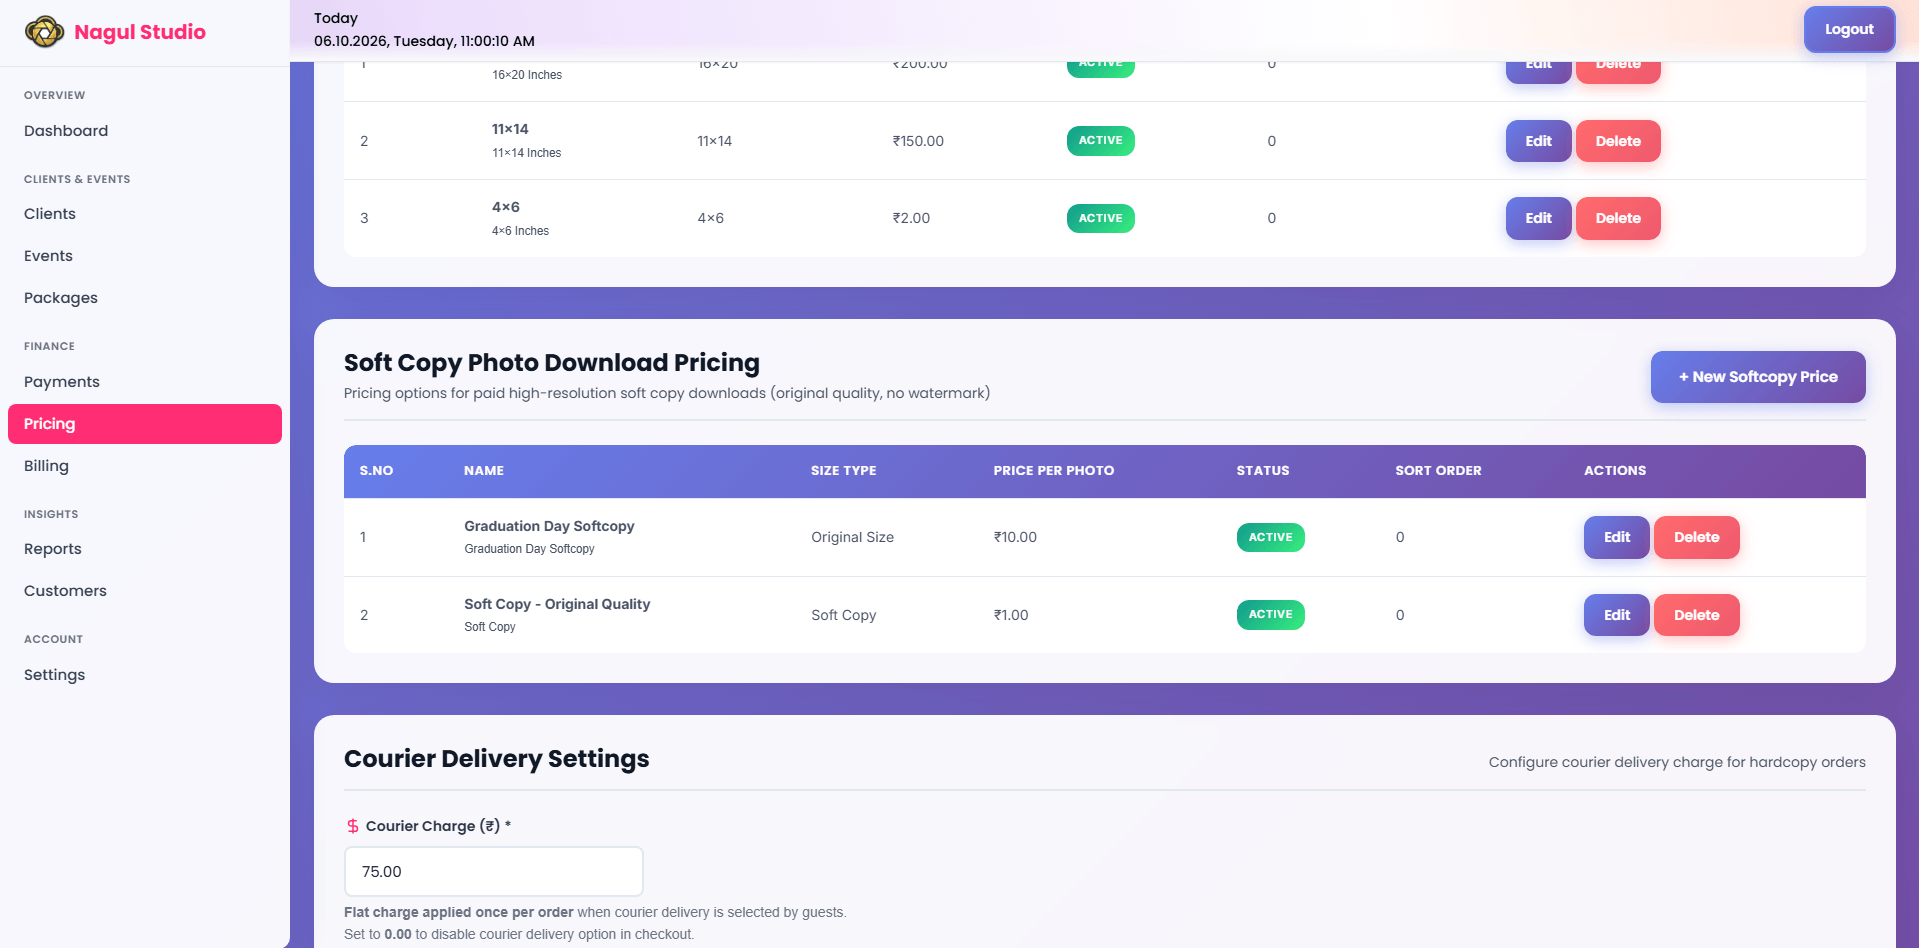Click ACTIVE badge in 4×6 row
The width and height of the screenshot is (1919, 948).
[x=1100, y=218]
